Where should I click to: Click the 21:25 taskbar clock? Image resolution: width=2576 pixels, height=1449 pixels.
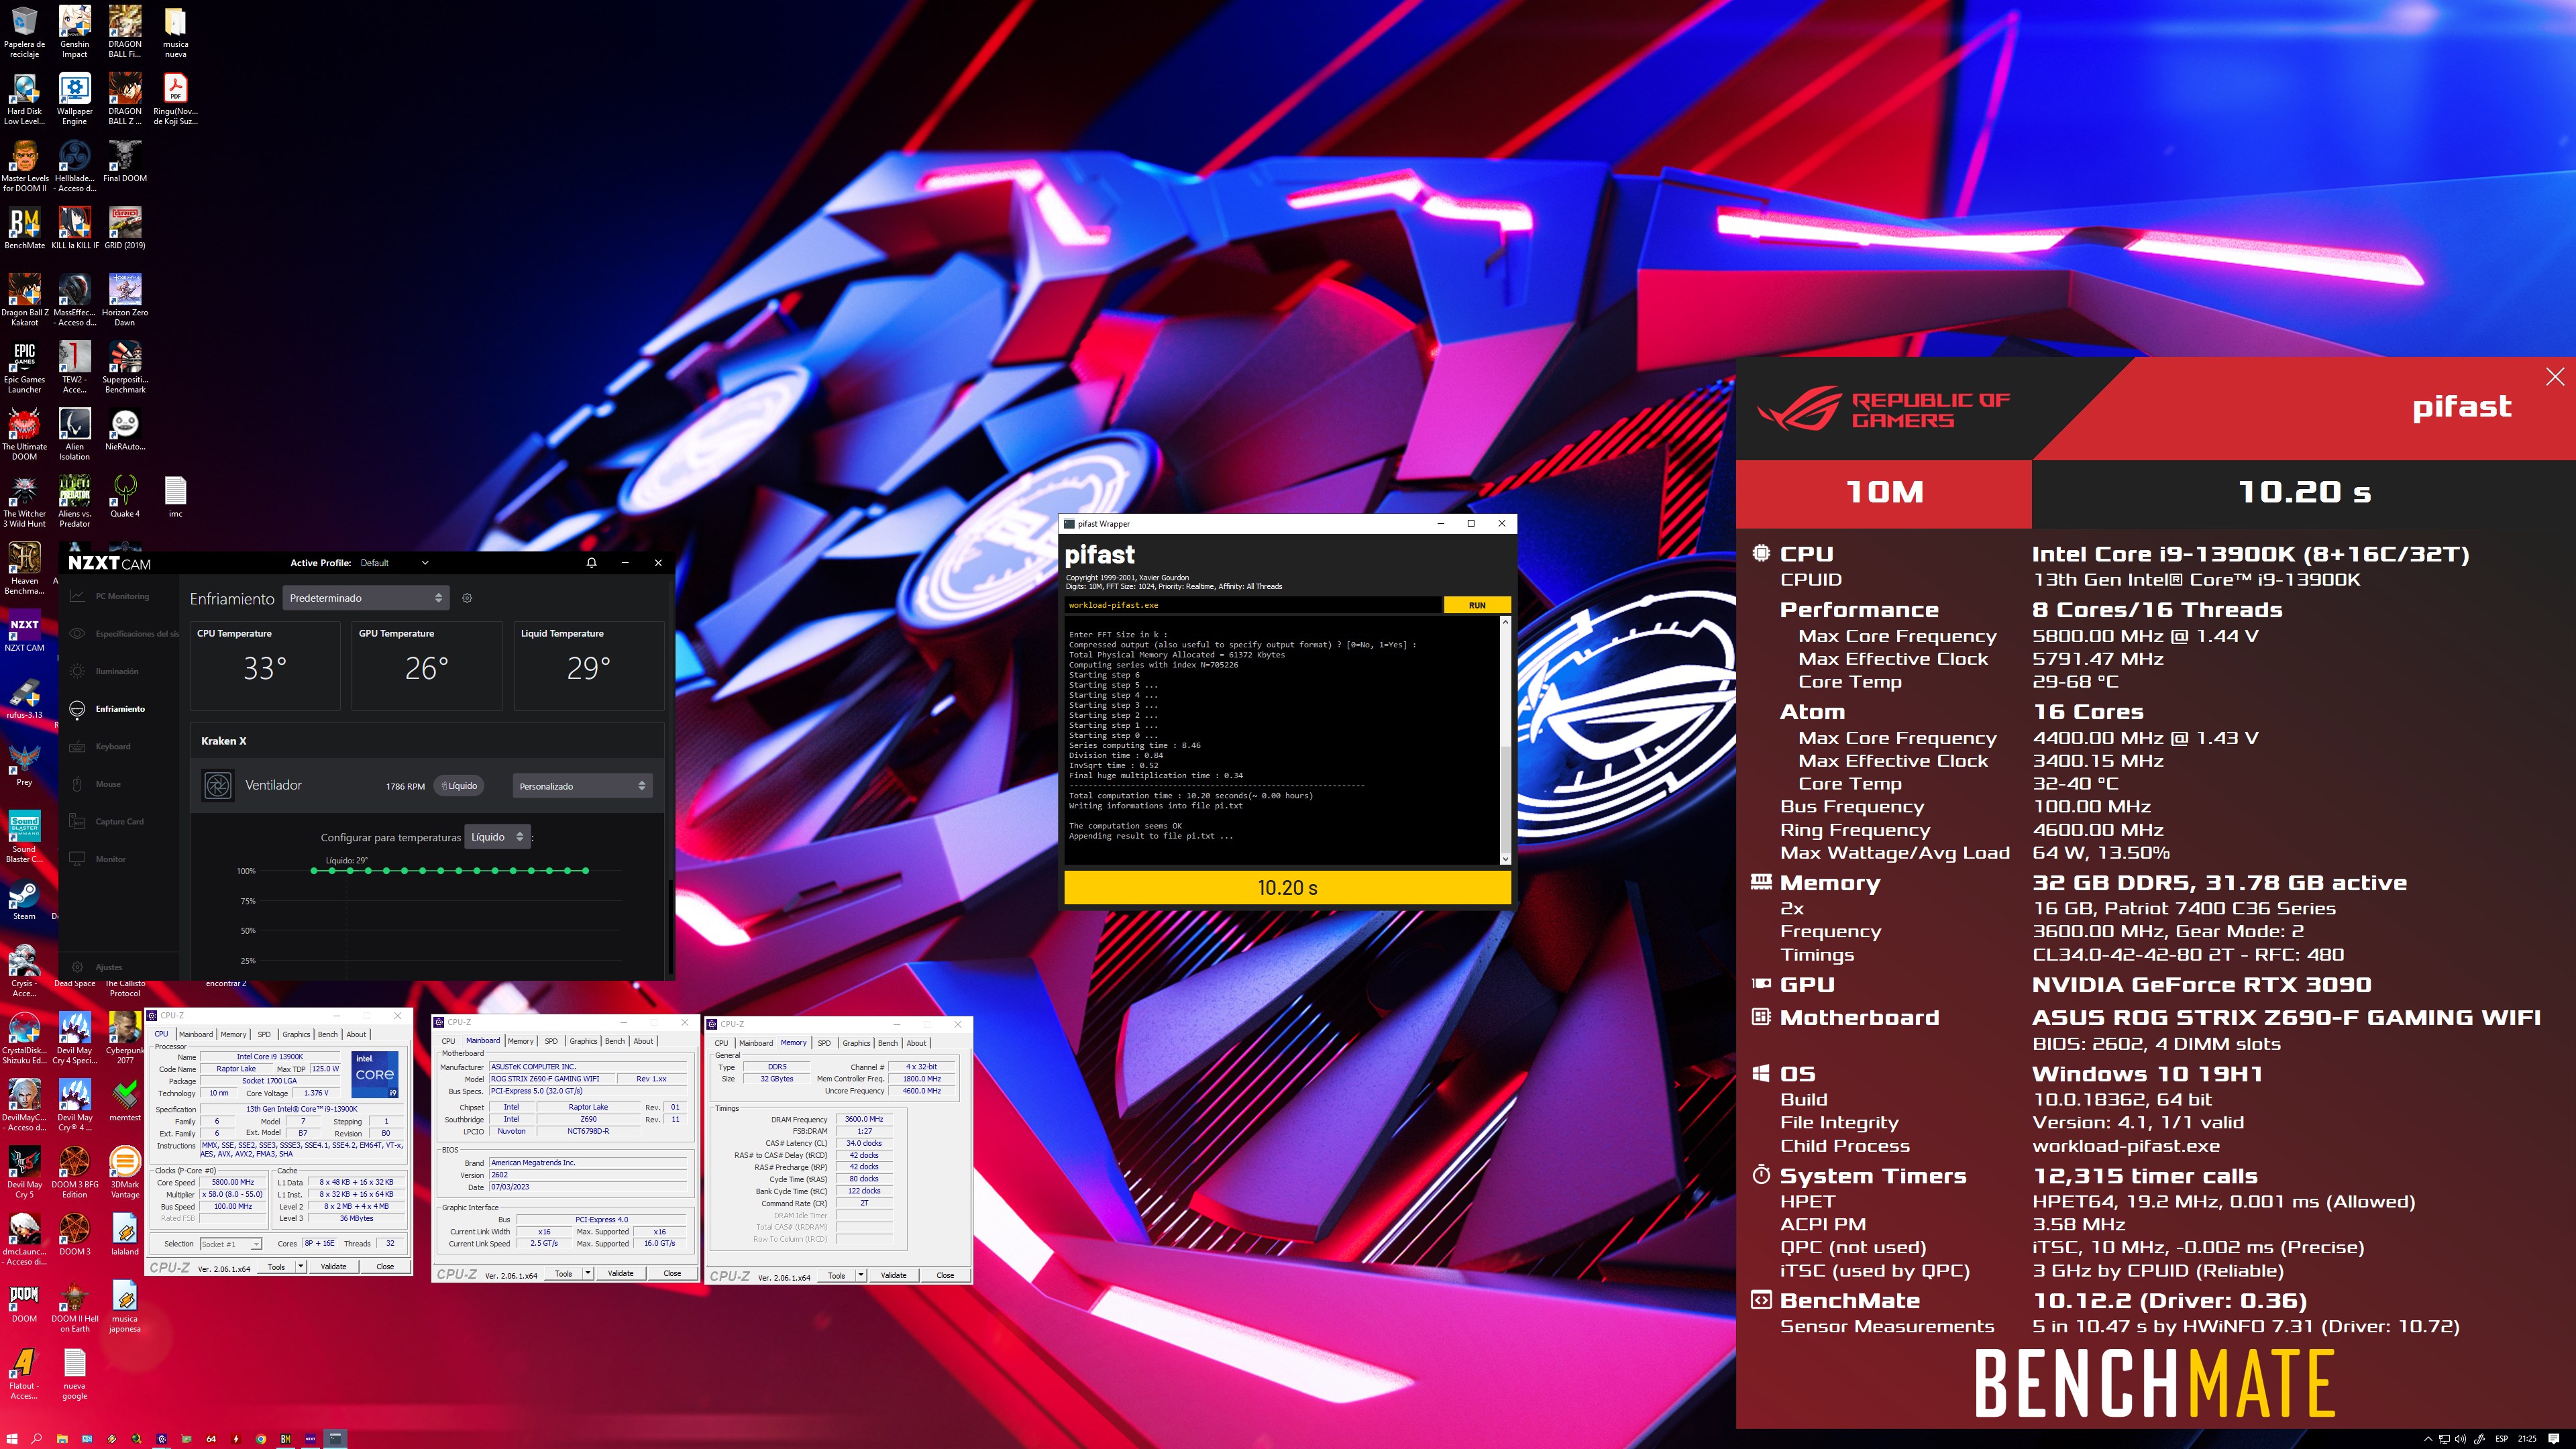coord(2527,1439)
